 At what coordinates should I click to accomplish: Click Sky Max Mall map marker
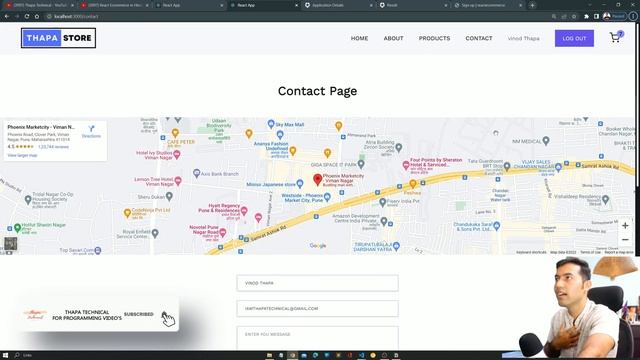click(271, 124)
